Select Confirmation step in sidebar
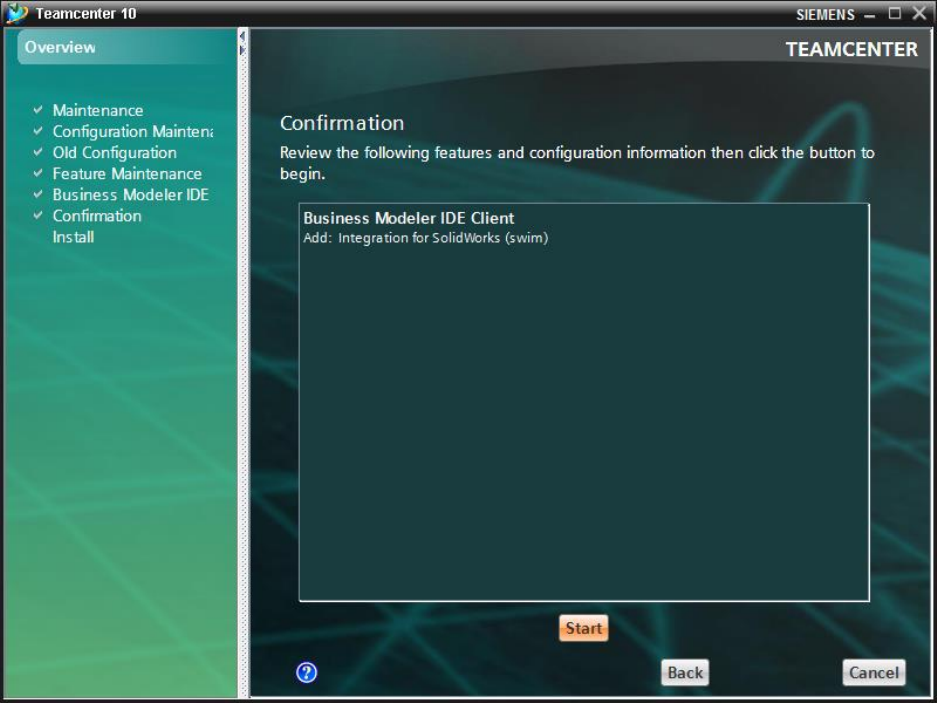The height and width of the screenshot is (703, 937). (97, 215)
